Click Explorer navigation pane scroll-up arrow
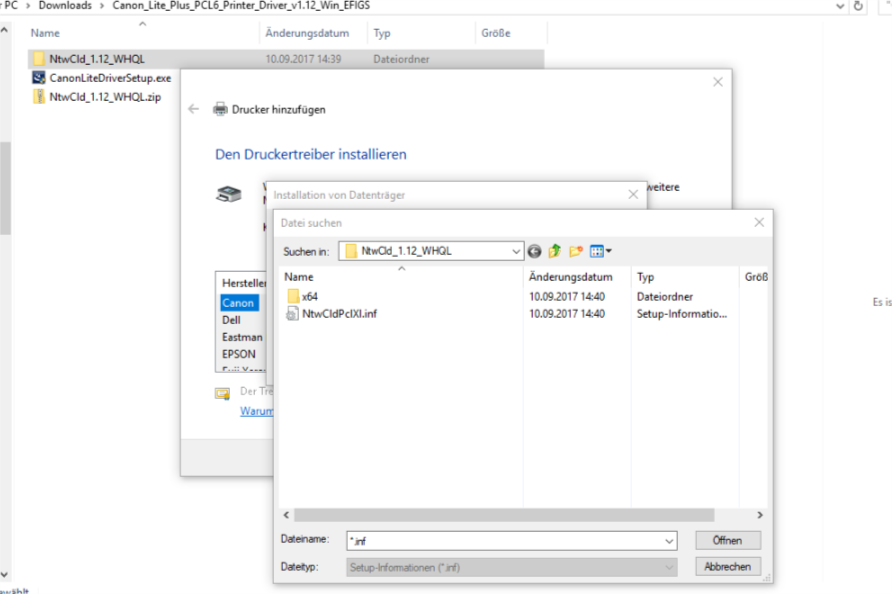Screen dimensions: 892x594 (x=5, y=29)
